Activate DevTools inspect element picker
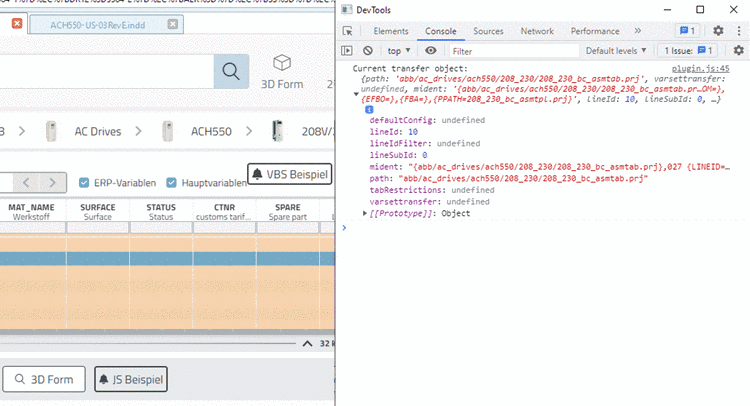Viewport: 750px width, 406px height. pyautogui.click(x=348, y=31)
